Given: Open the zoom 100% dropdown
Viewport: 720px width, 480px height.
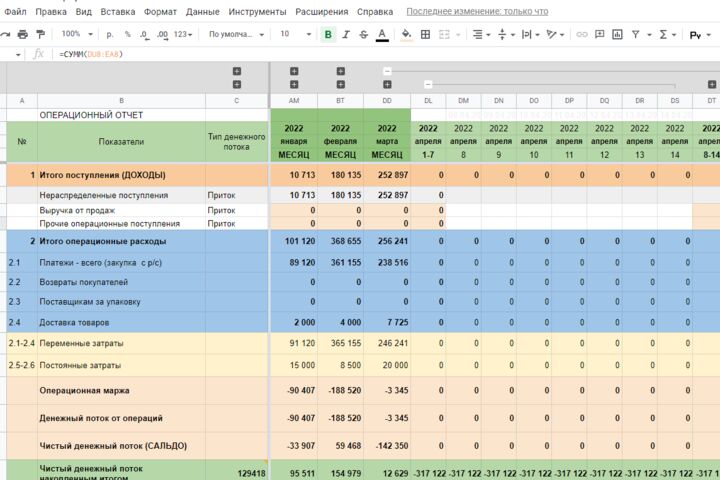Looking at the screenshot, I should click(x=77, y=34).
